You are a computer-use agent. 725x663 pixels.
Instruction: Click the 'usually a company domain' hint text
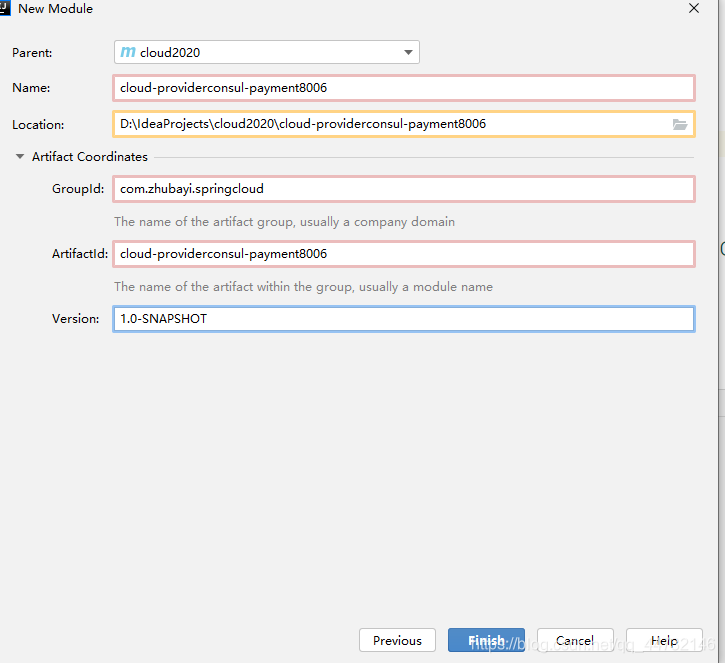[x=377, y=222]
